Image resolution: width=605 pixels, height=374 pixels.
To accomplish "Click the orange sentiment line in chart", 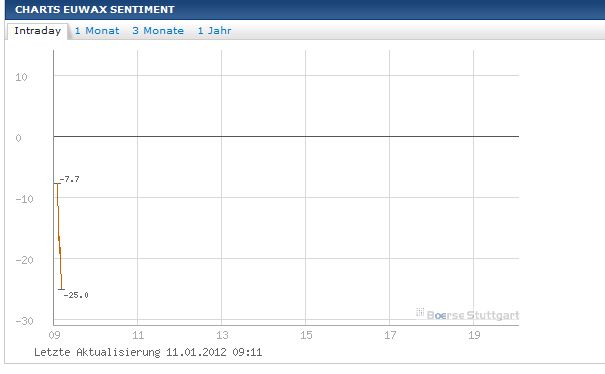I will [x=59, y=236].
